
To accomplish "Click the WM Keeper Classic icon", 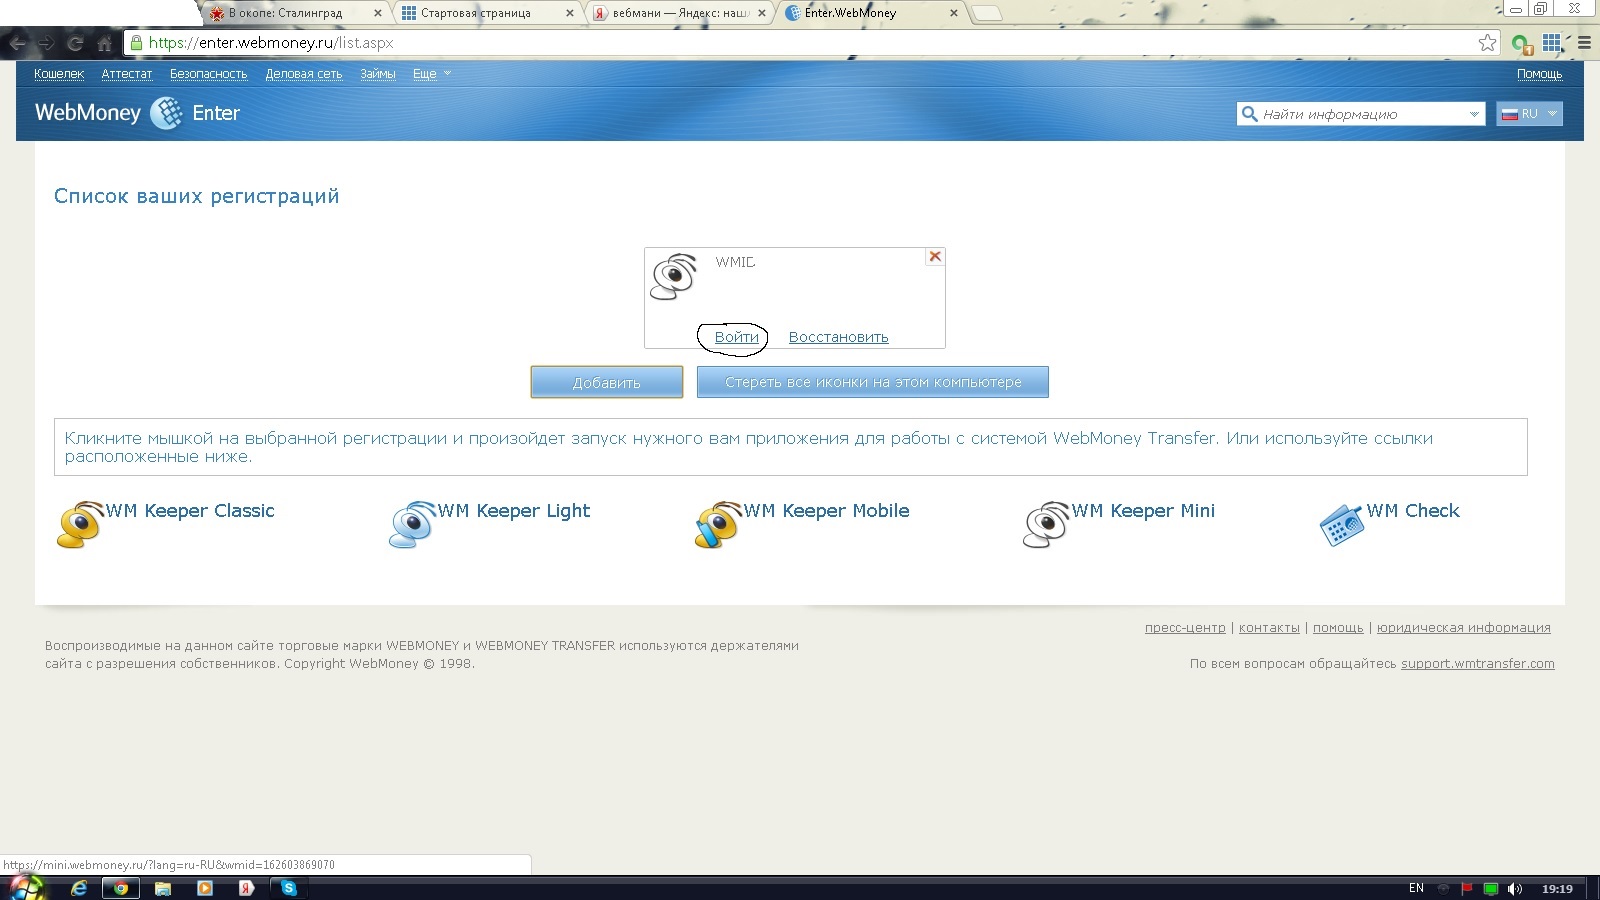I will click(81, 525).
